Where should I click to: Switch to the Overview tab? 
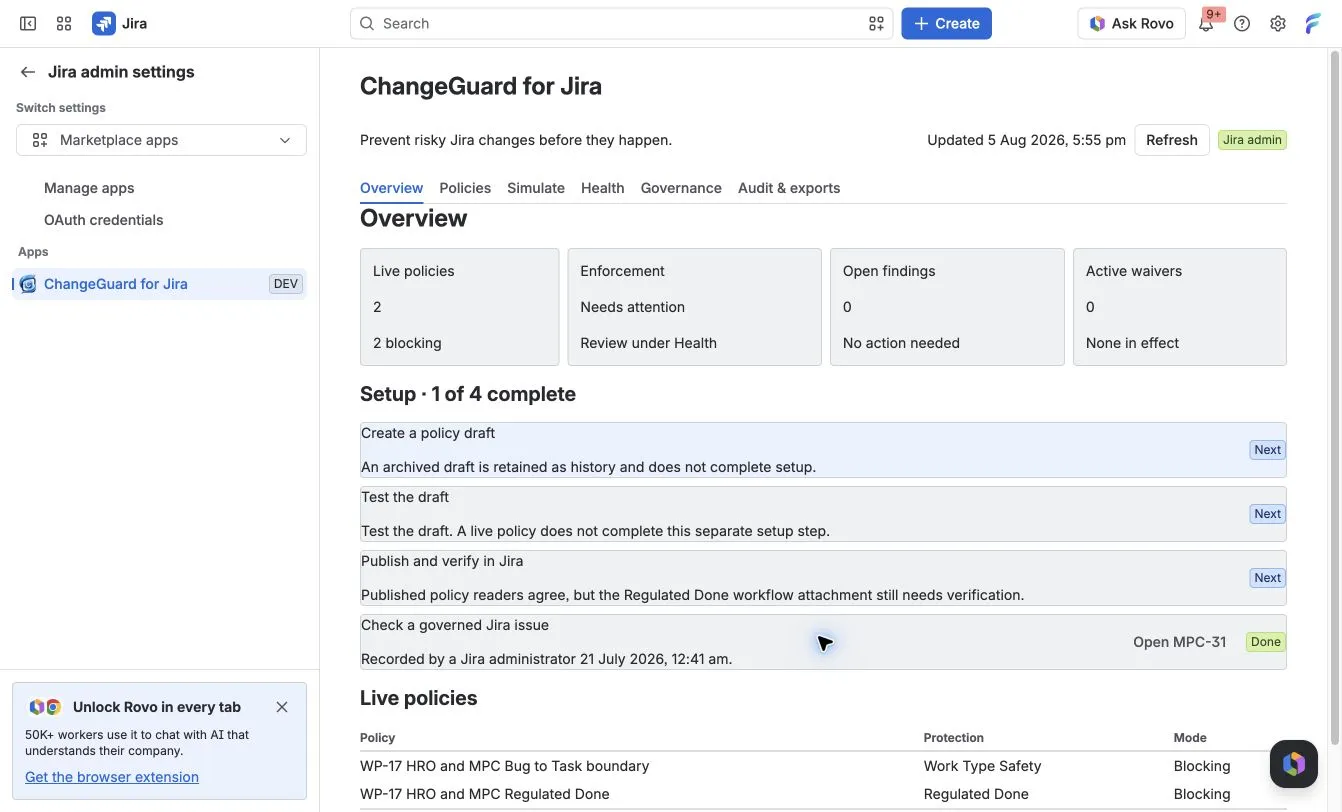pos(391,188)
